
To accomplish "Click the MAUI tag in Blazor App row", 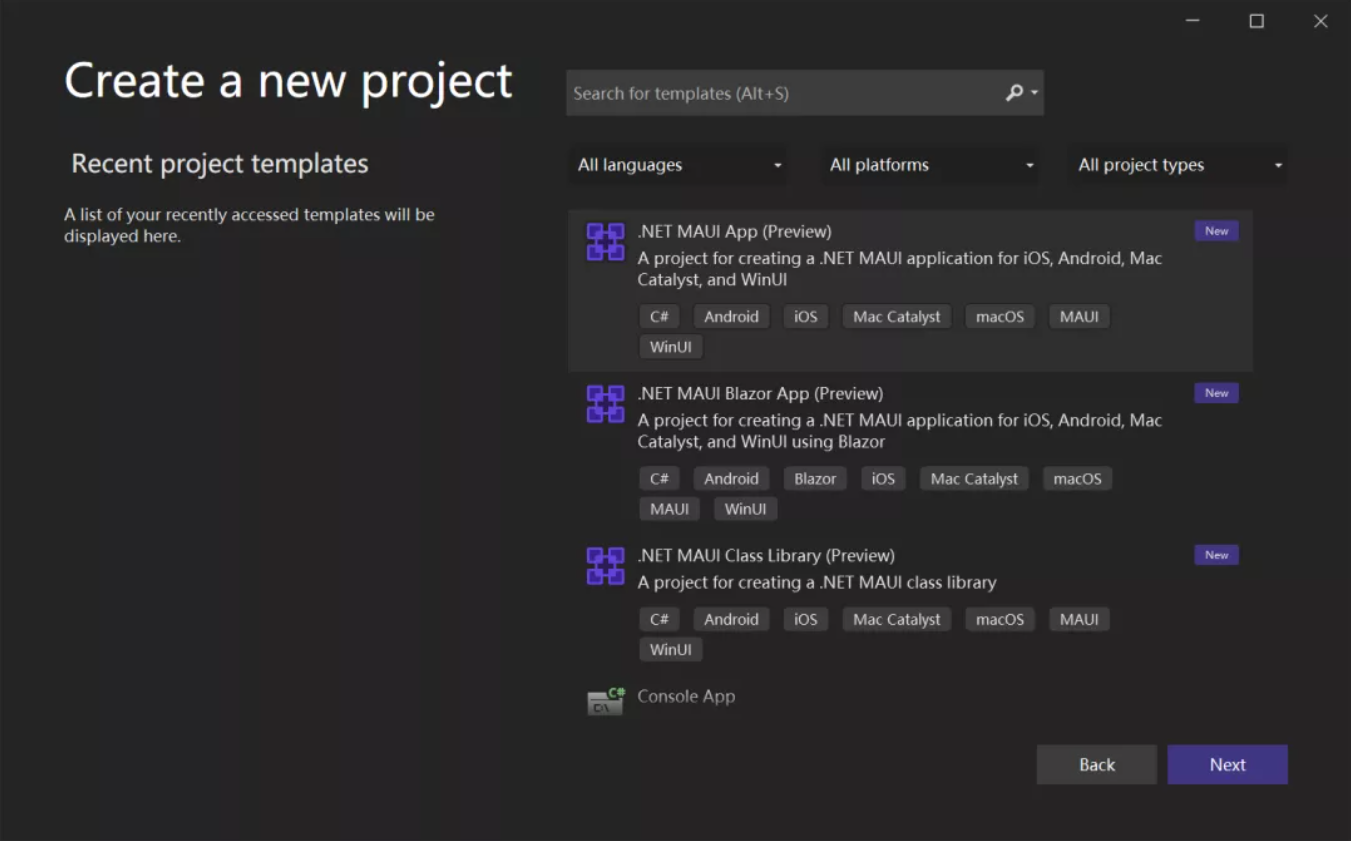I will point(669,509).
